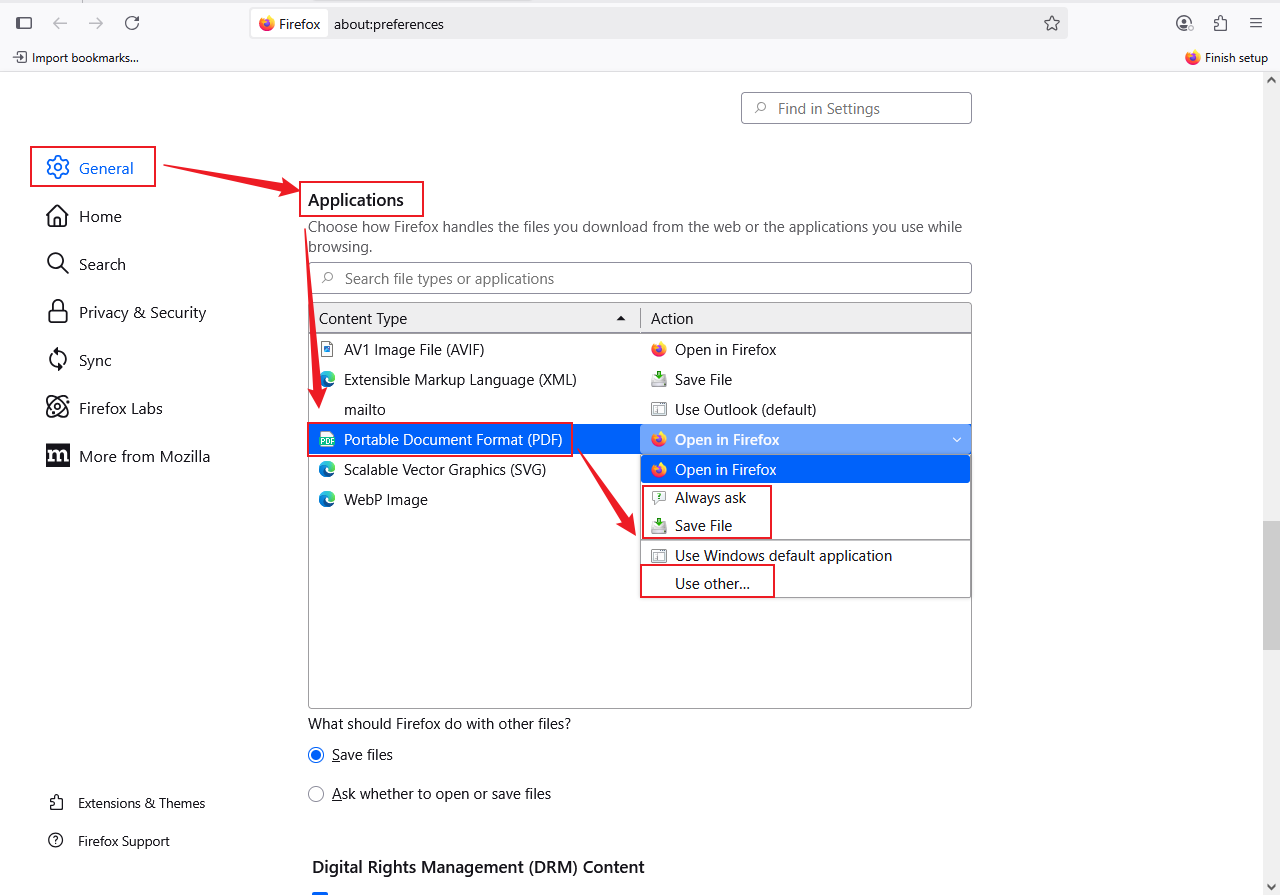Open the hamburger application menu
Screen dimensions: 1280x895
point(1256,23)
